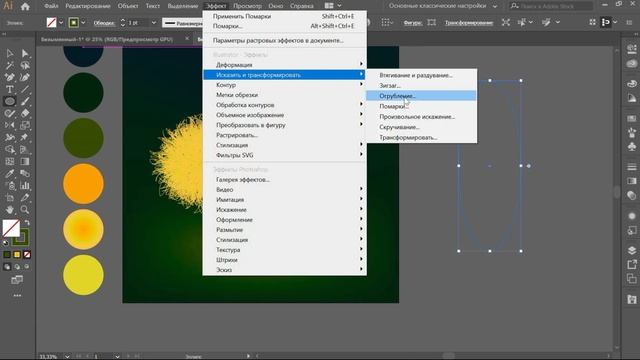This screenshot has width=640, height=360.
Task: Select the Zoom magnifier tool
Action: [25, 209]
